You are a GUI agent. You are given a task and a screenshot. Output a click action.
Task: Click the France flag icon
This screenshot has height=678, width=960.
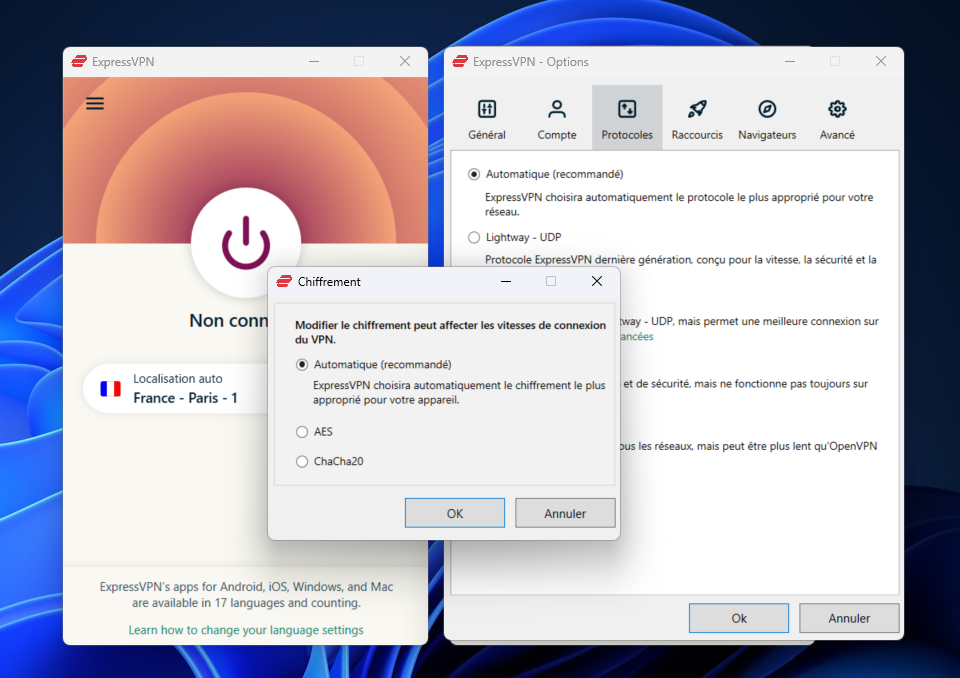[111, 388]
